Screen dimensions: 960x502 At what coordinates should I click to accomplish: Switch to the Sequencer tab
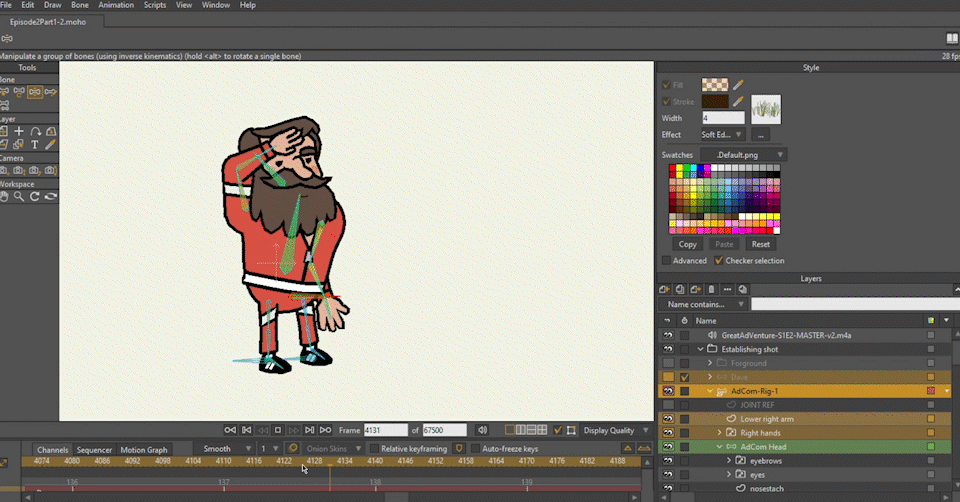pyautogui.click(x=94, y=449)
